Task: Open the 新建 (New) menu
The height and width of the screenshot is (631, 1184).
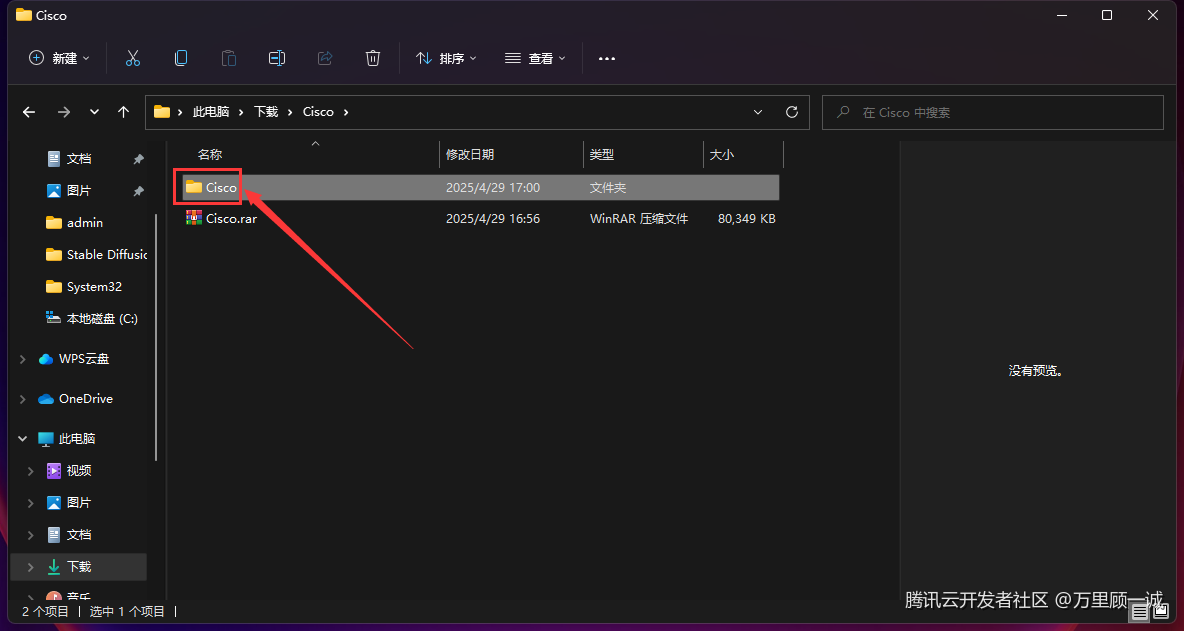Action: point(60,58)
